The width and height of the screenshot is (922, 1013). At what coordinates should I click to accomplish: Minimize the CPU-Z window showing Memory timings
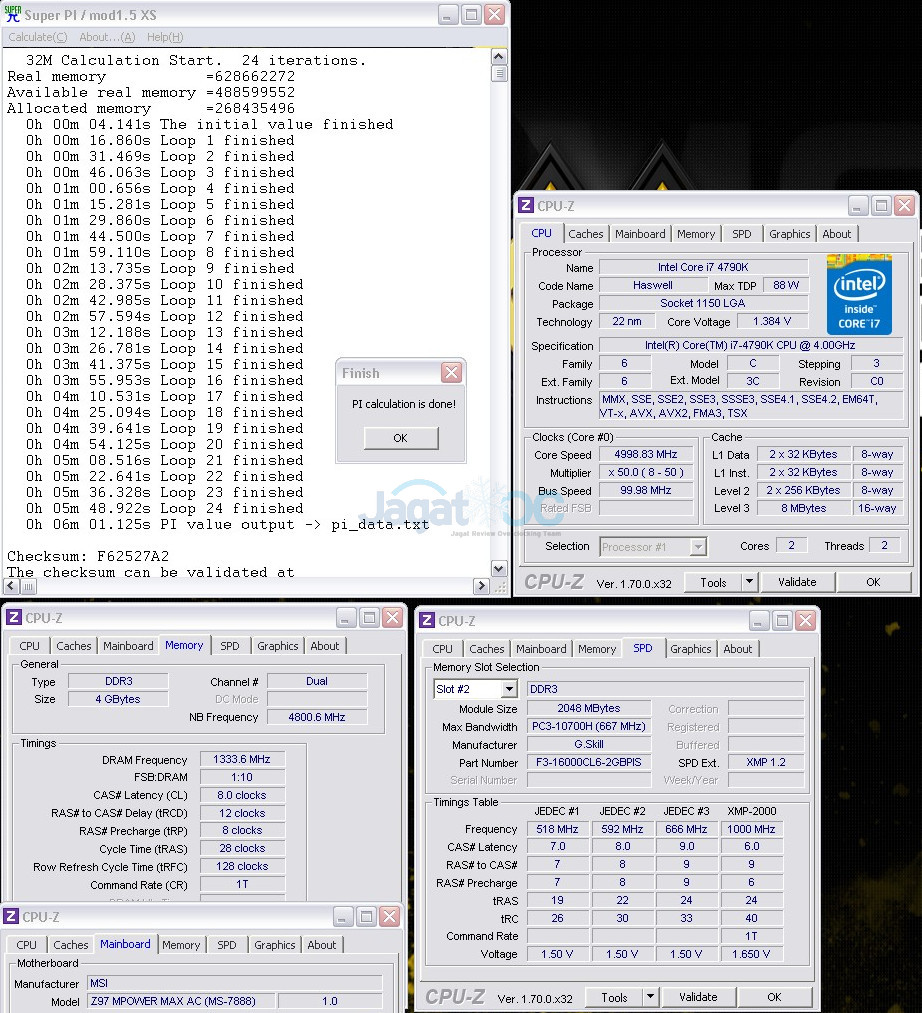(x=346, y=618)
